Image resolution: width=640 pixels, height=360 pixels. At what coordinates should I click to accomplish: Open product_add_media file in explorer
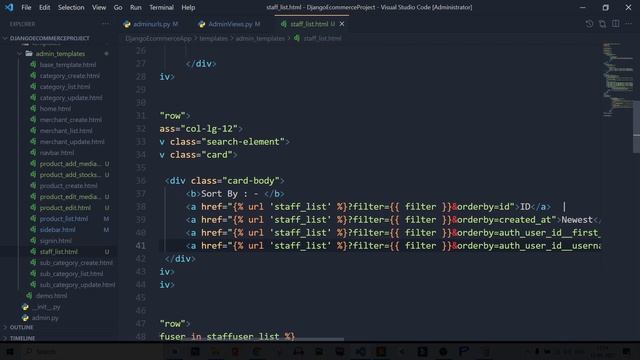pos(70,164)
